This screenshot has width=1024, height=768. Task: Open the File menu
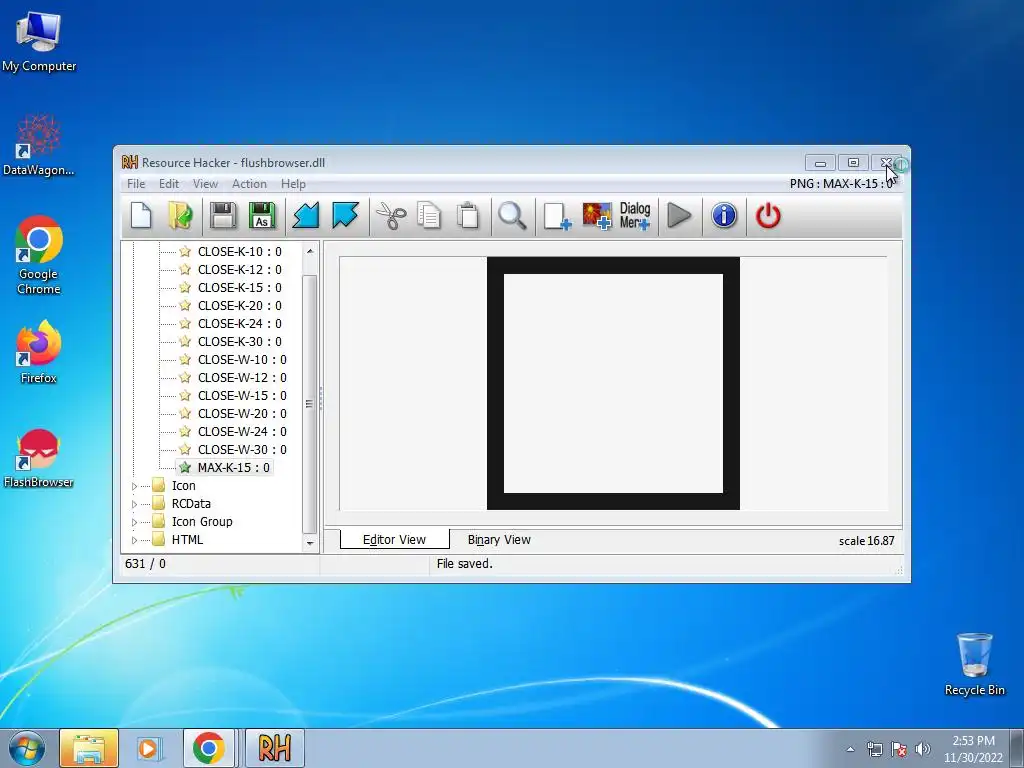pos(136,184)
